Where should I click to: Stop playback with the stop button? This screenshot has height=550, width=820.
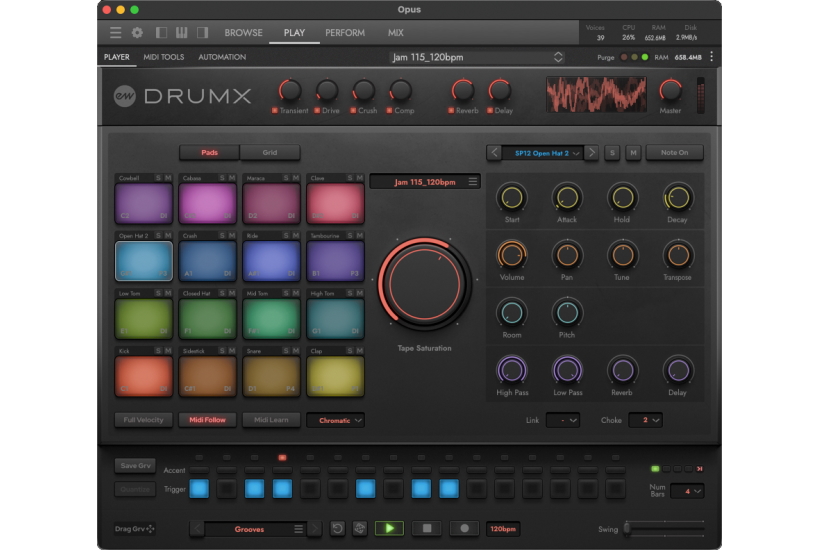pyautogui.click(x=427, y=529)
